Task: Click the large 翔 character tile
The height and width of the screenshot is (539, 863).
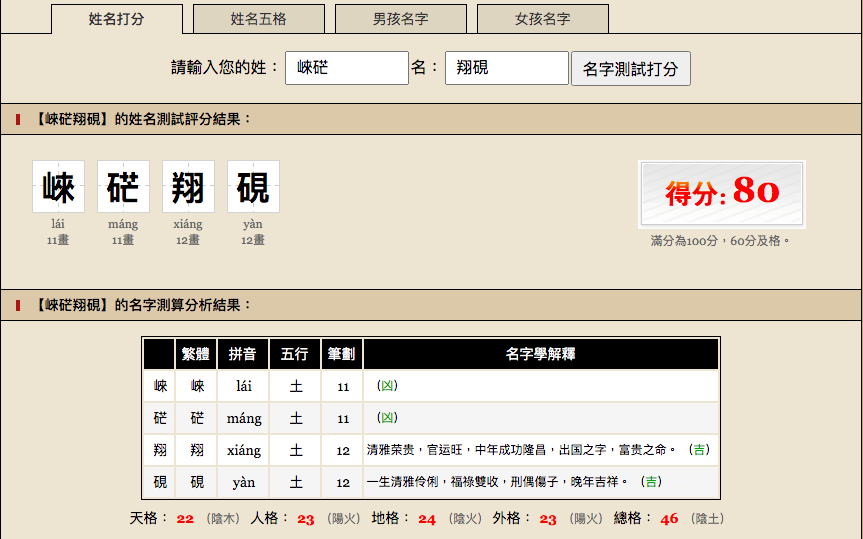Action: (x=188, y=187)
